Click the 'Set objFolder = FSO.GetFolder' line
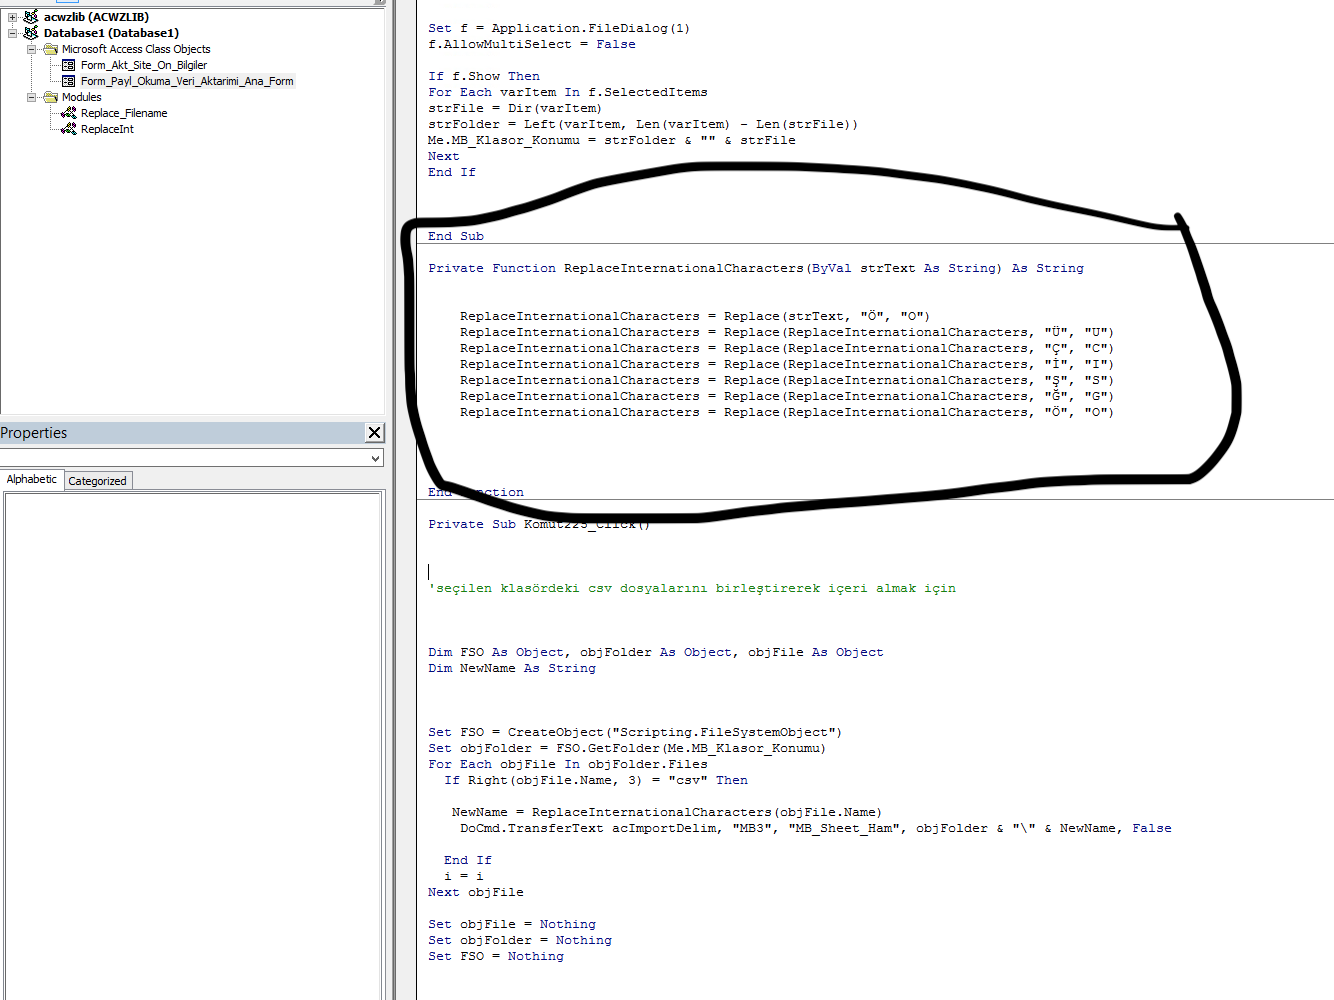This screenshot has width=1334, height=1000. [x=627, y=748]
